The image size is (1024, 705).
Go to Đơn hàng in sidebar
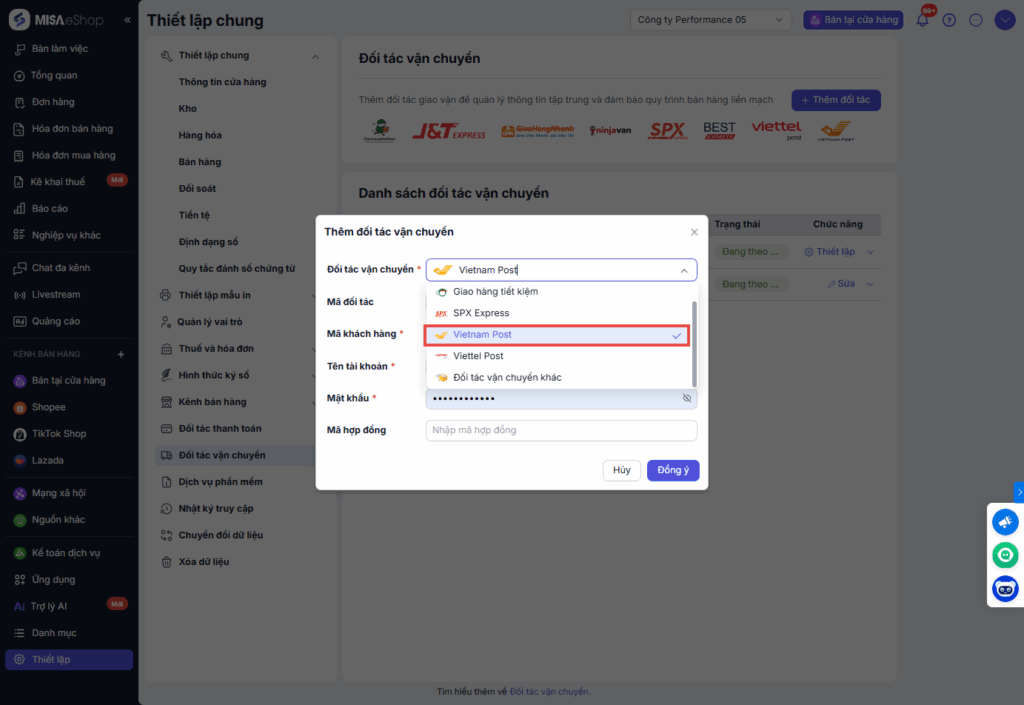click(x=53, y=102)
